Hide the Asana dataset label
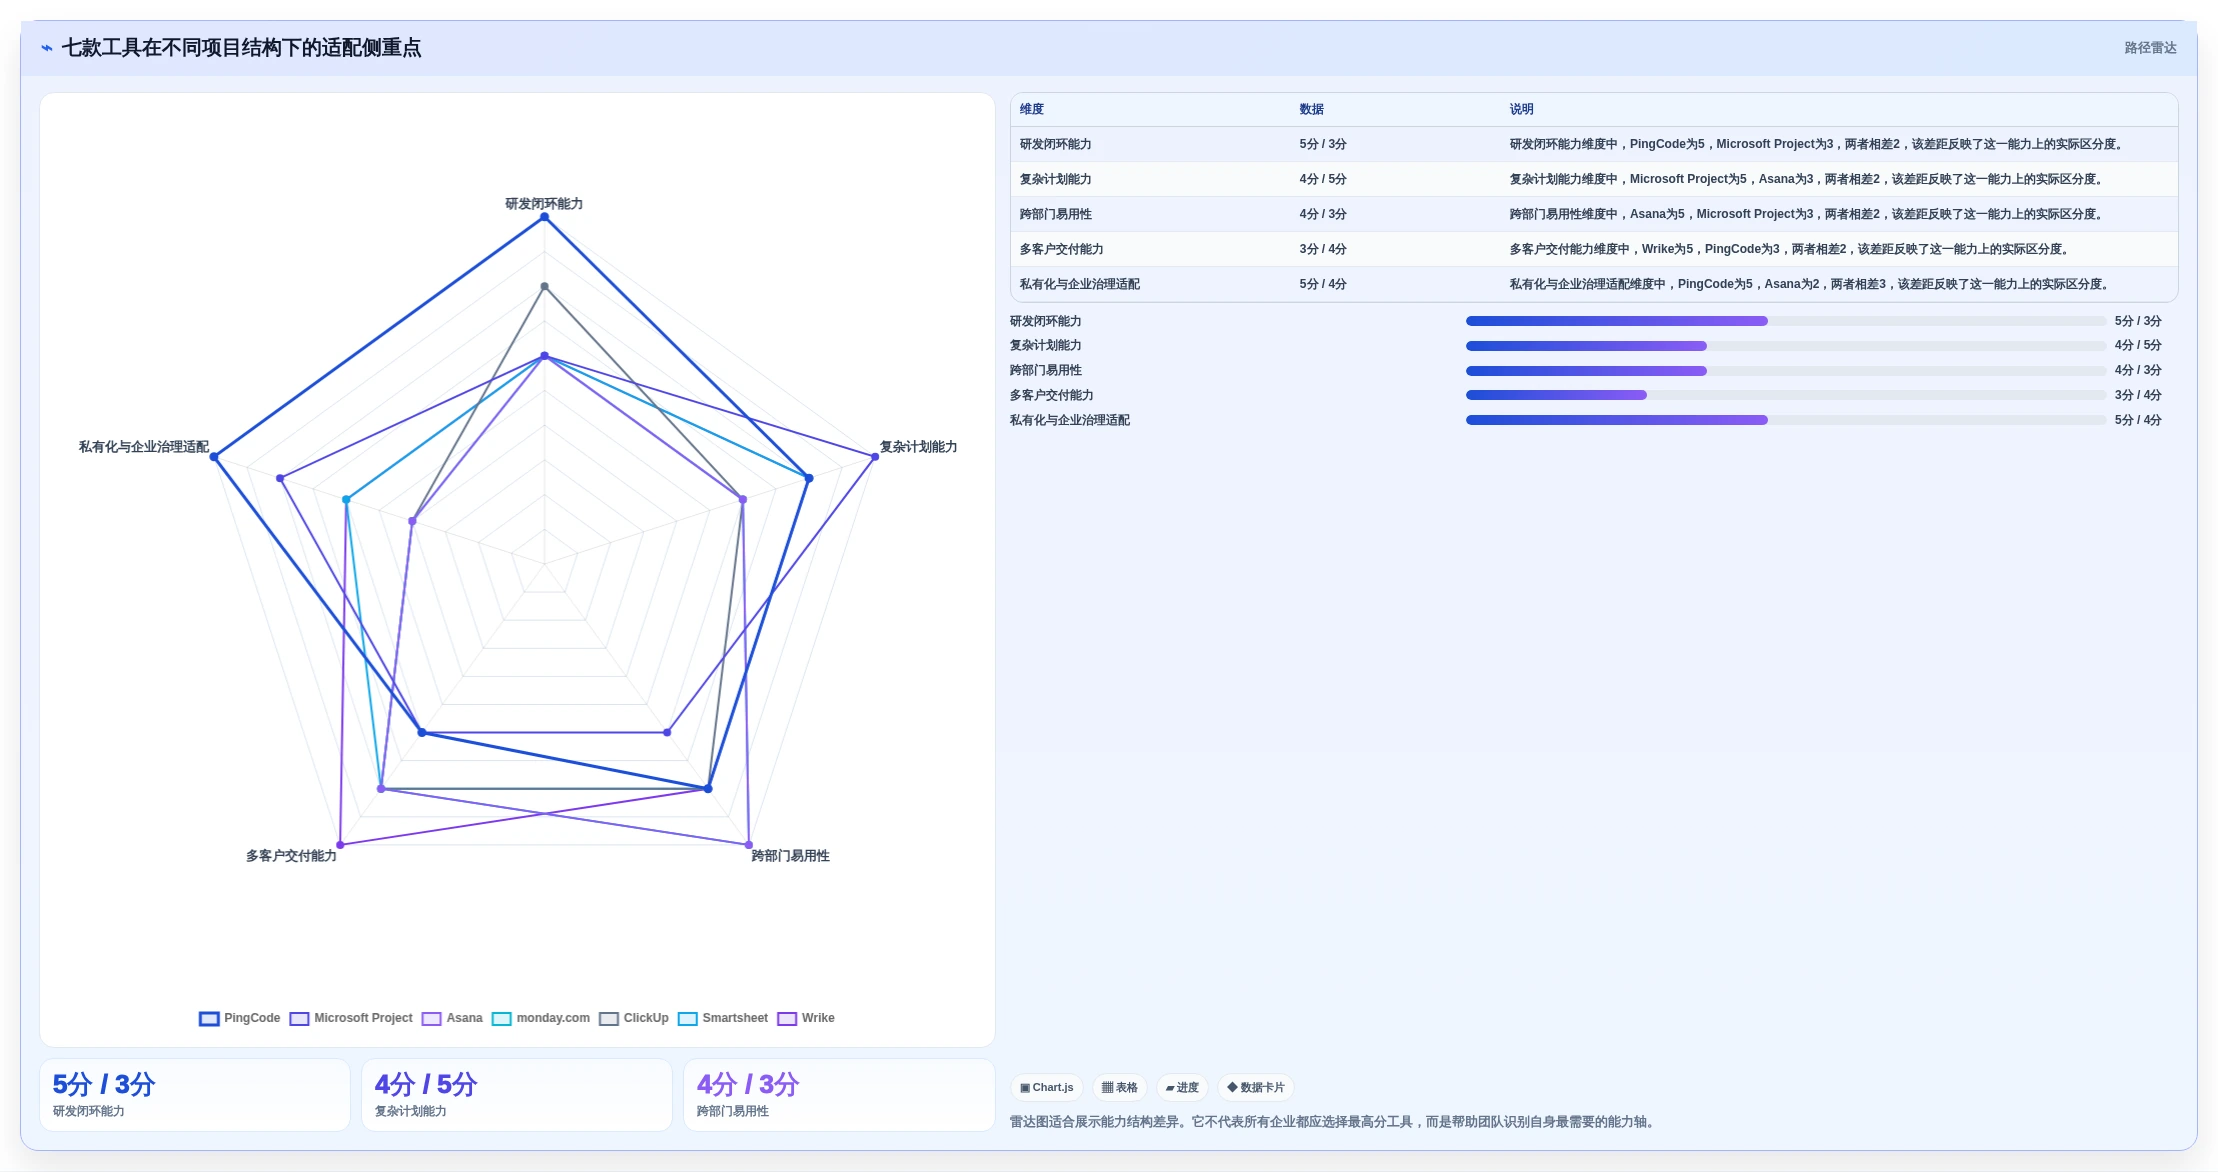 click(464, 1018)
